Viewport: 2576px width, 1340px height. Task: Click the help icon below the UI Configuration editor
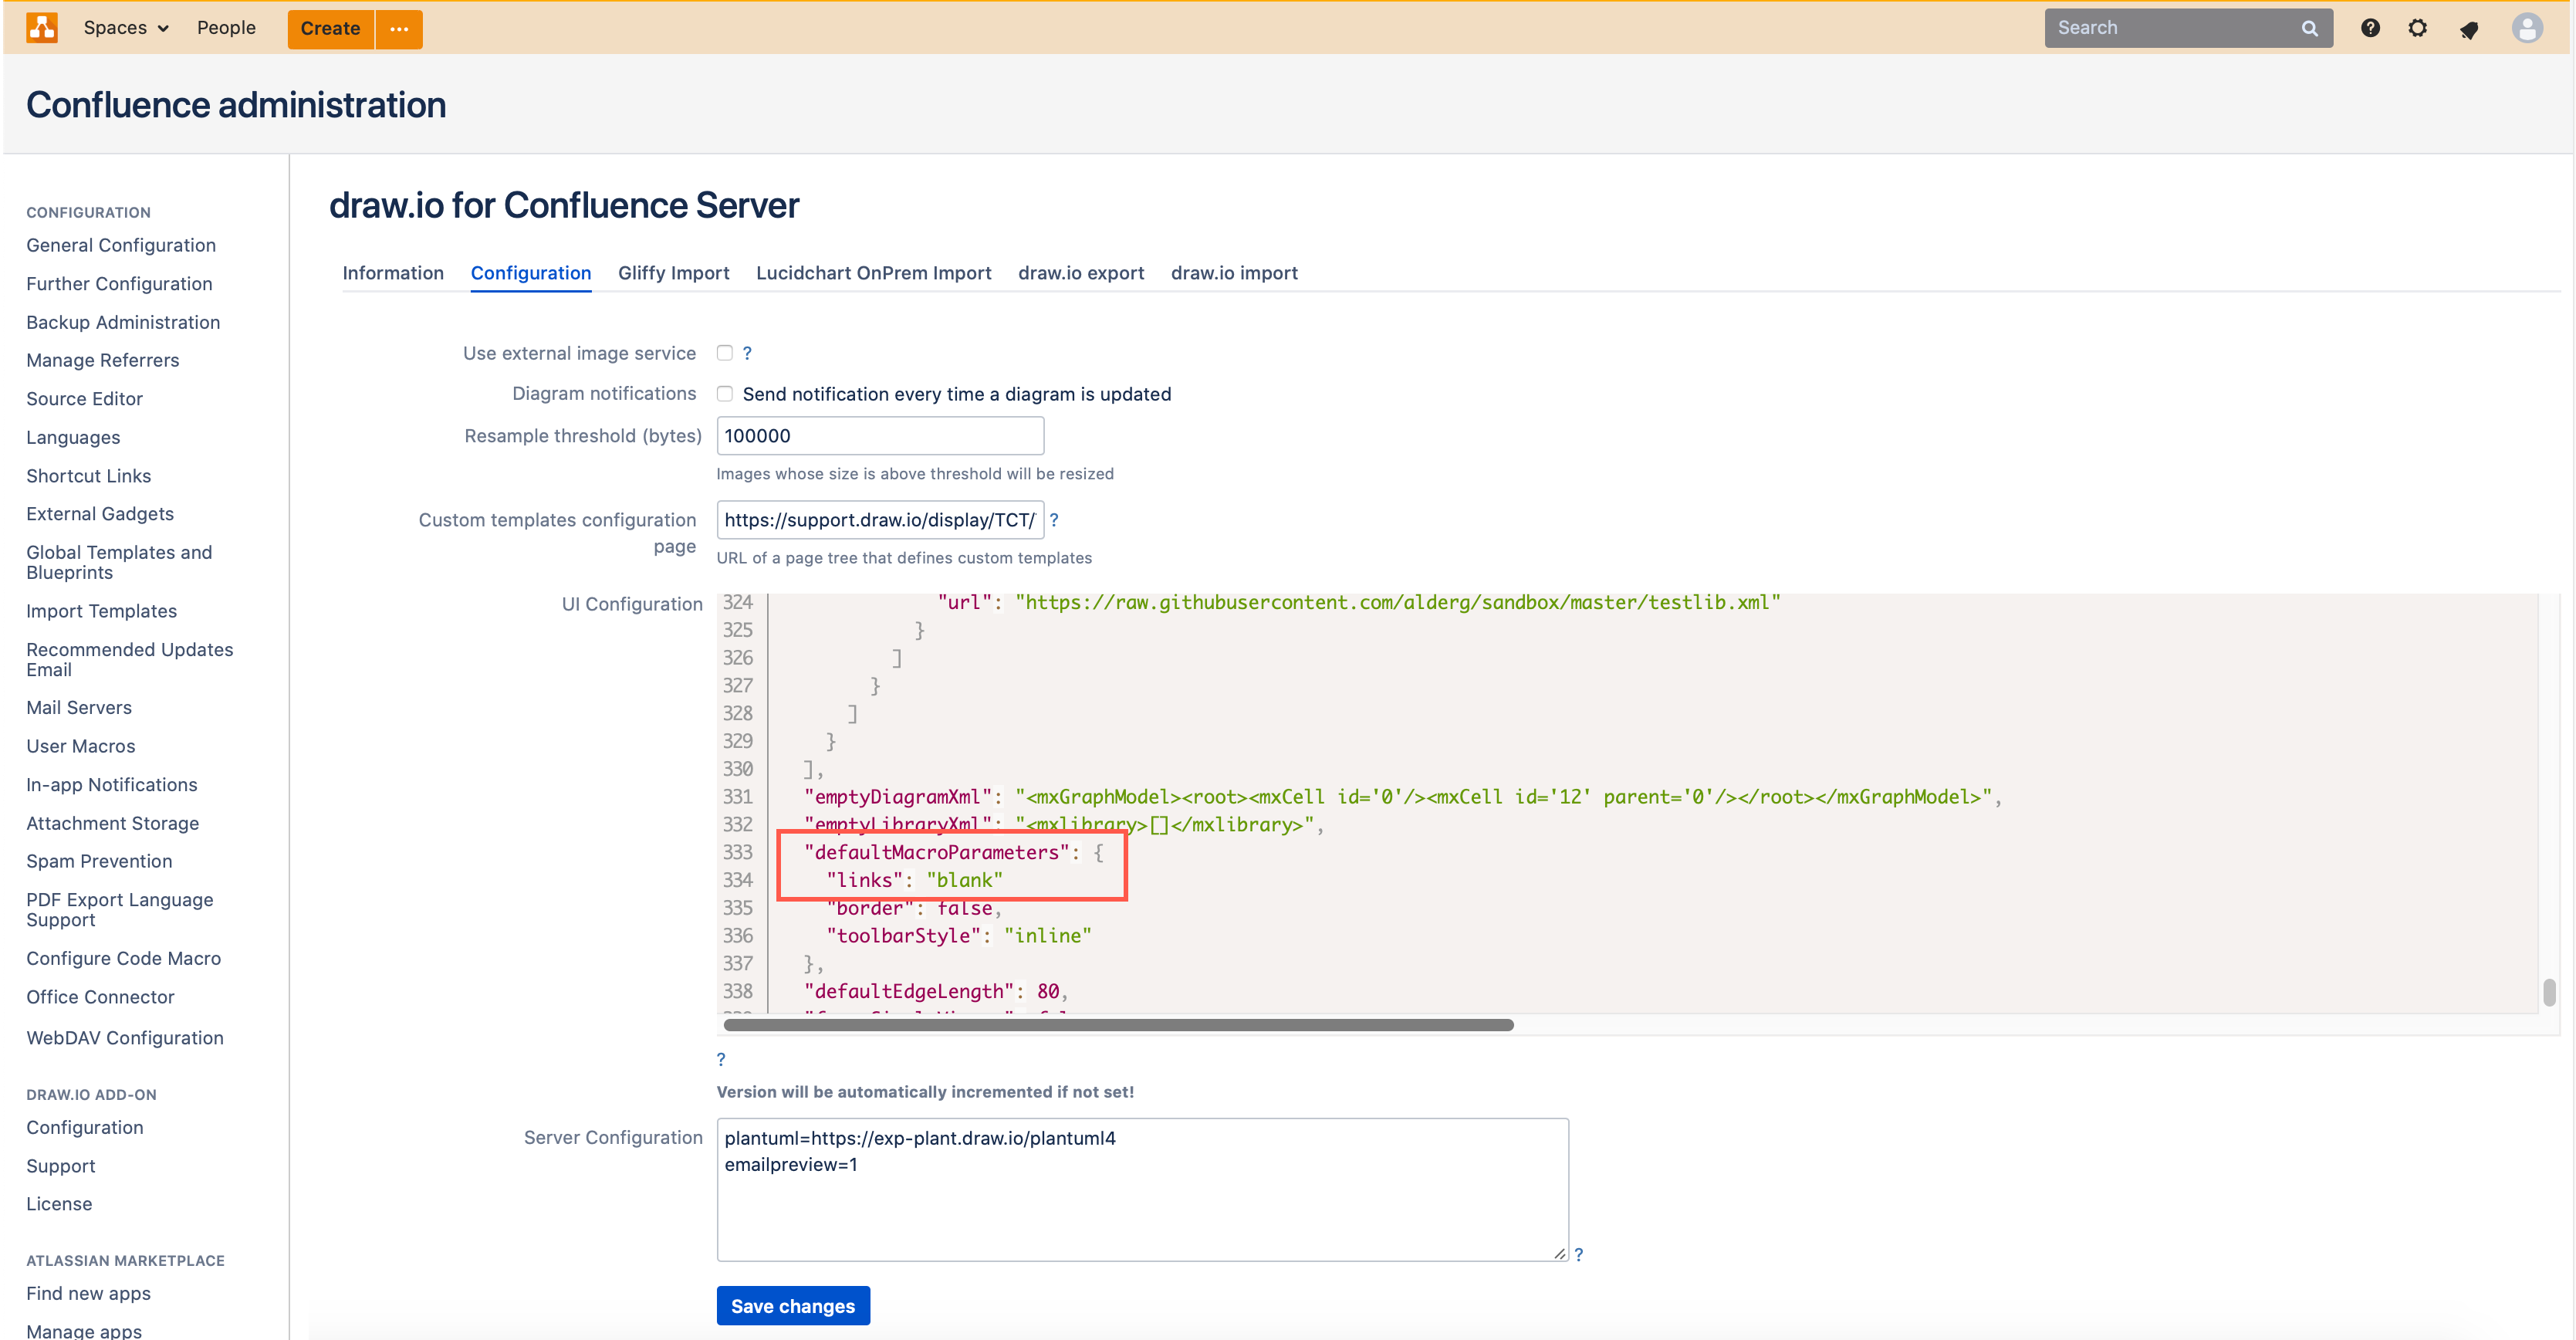coord(721,1059)
